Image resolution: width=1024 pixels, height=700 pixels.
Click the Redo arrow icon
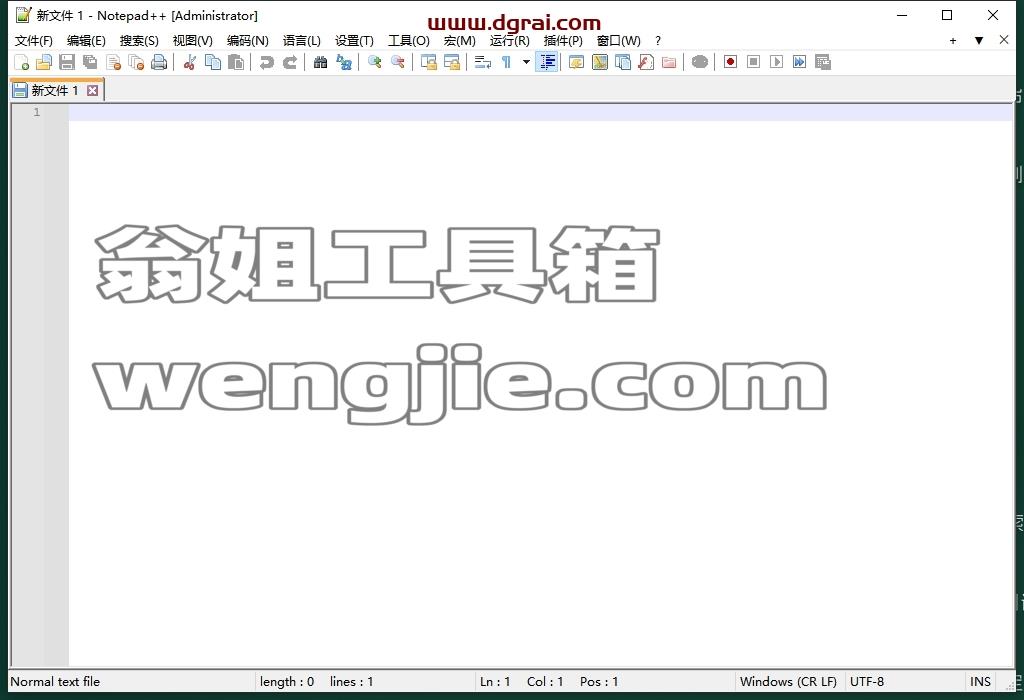[289, 62]
